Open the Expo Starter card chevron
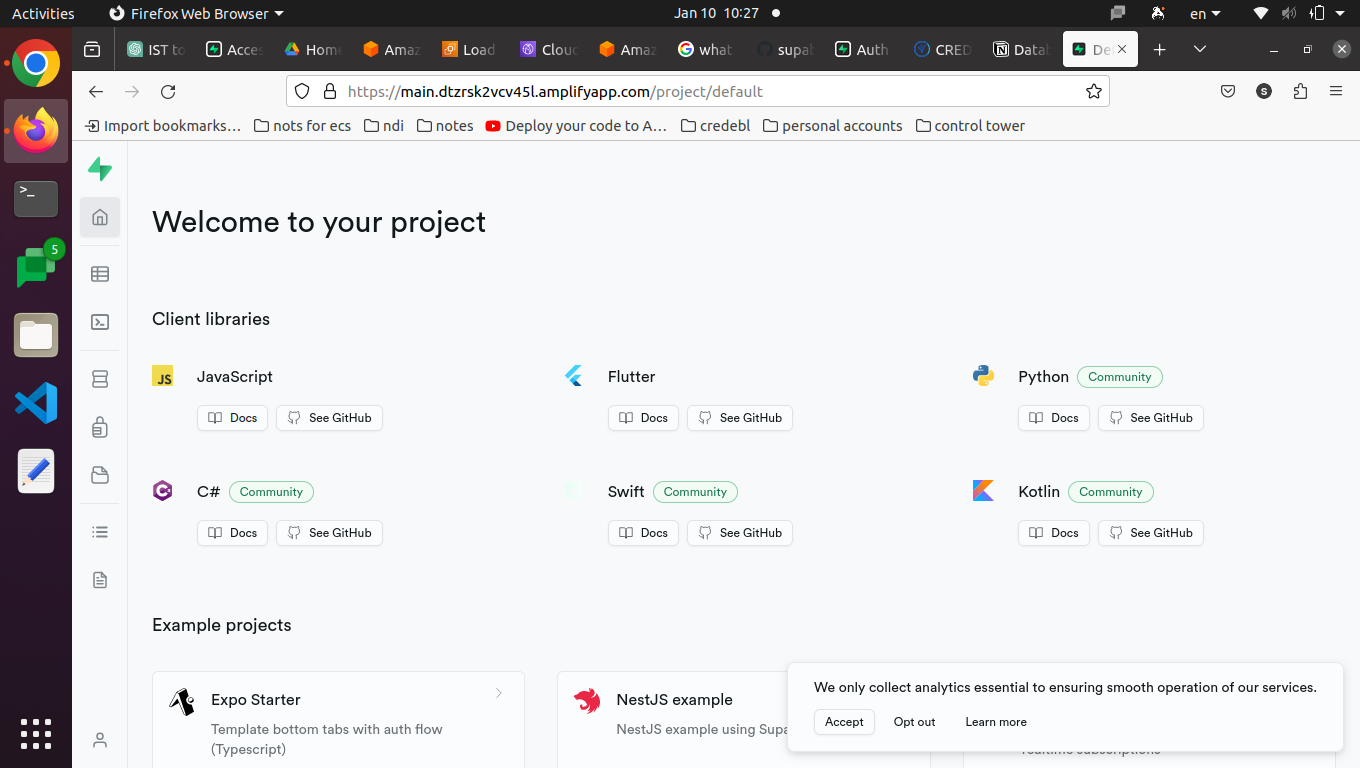This screenshot has height=768, width=1360. (x=499, y=693)
